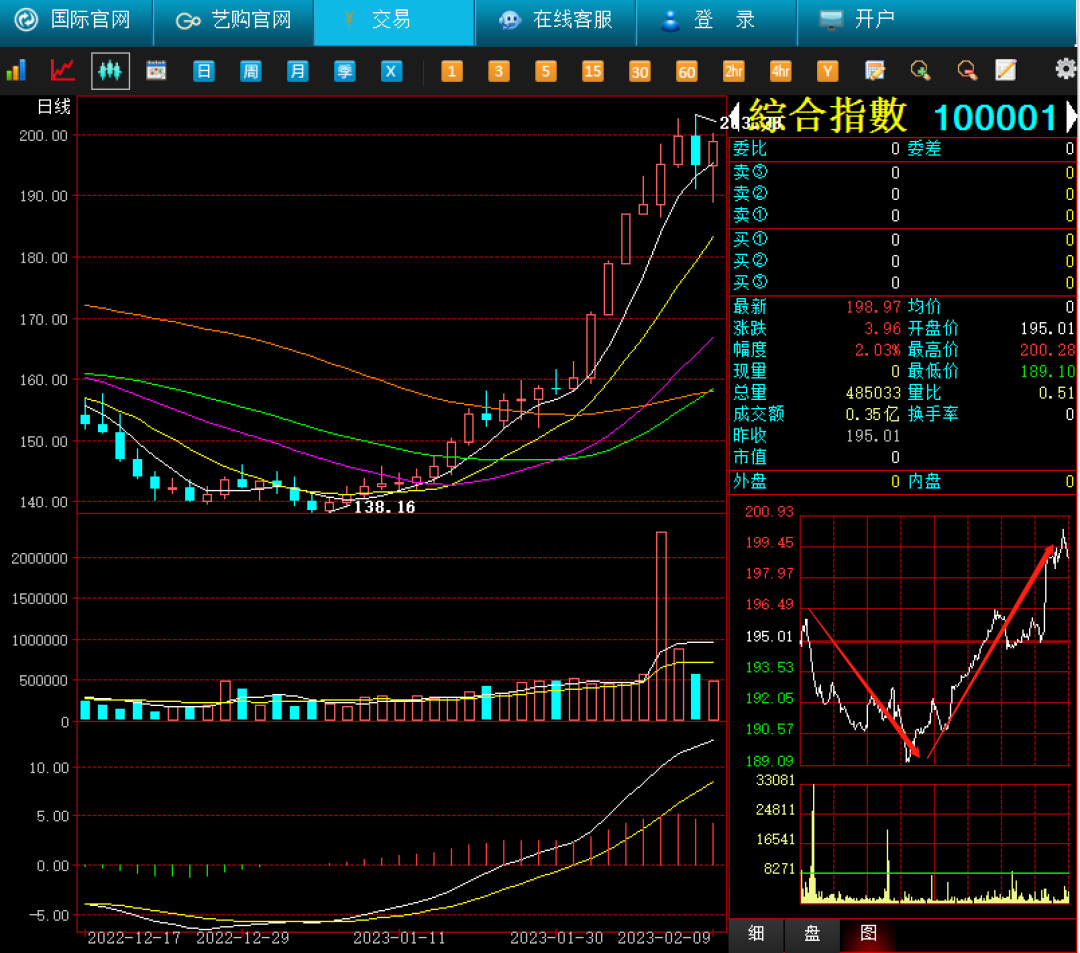This screenshot has width=1080, height=953.
Task: Select the 1-minute interval icon
Action: (x=452, y=71)
